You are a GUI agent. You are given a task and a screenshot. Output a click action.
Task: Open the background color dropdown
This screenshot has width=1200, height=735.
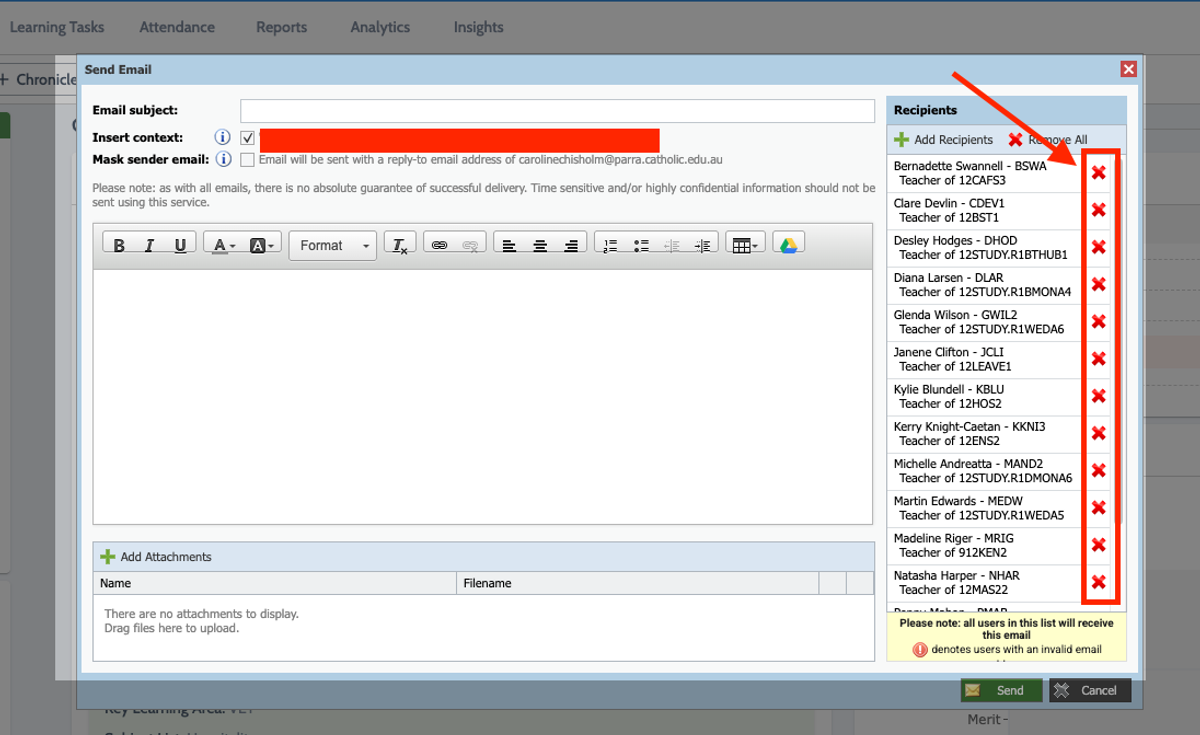pyautogui.click(x=263, y=245)
